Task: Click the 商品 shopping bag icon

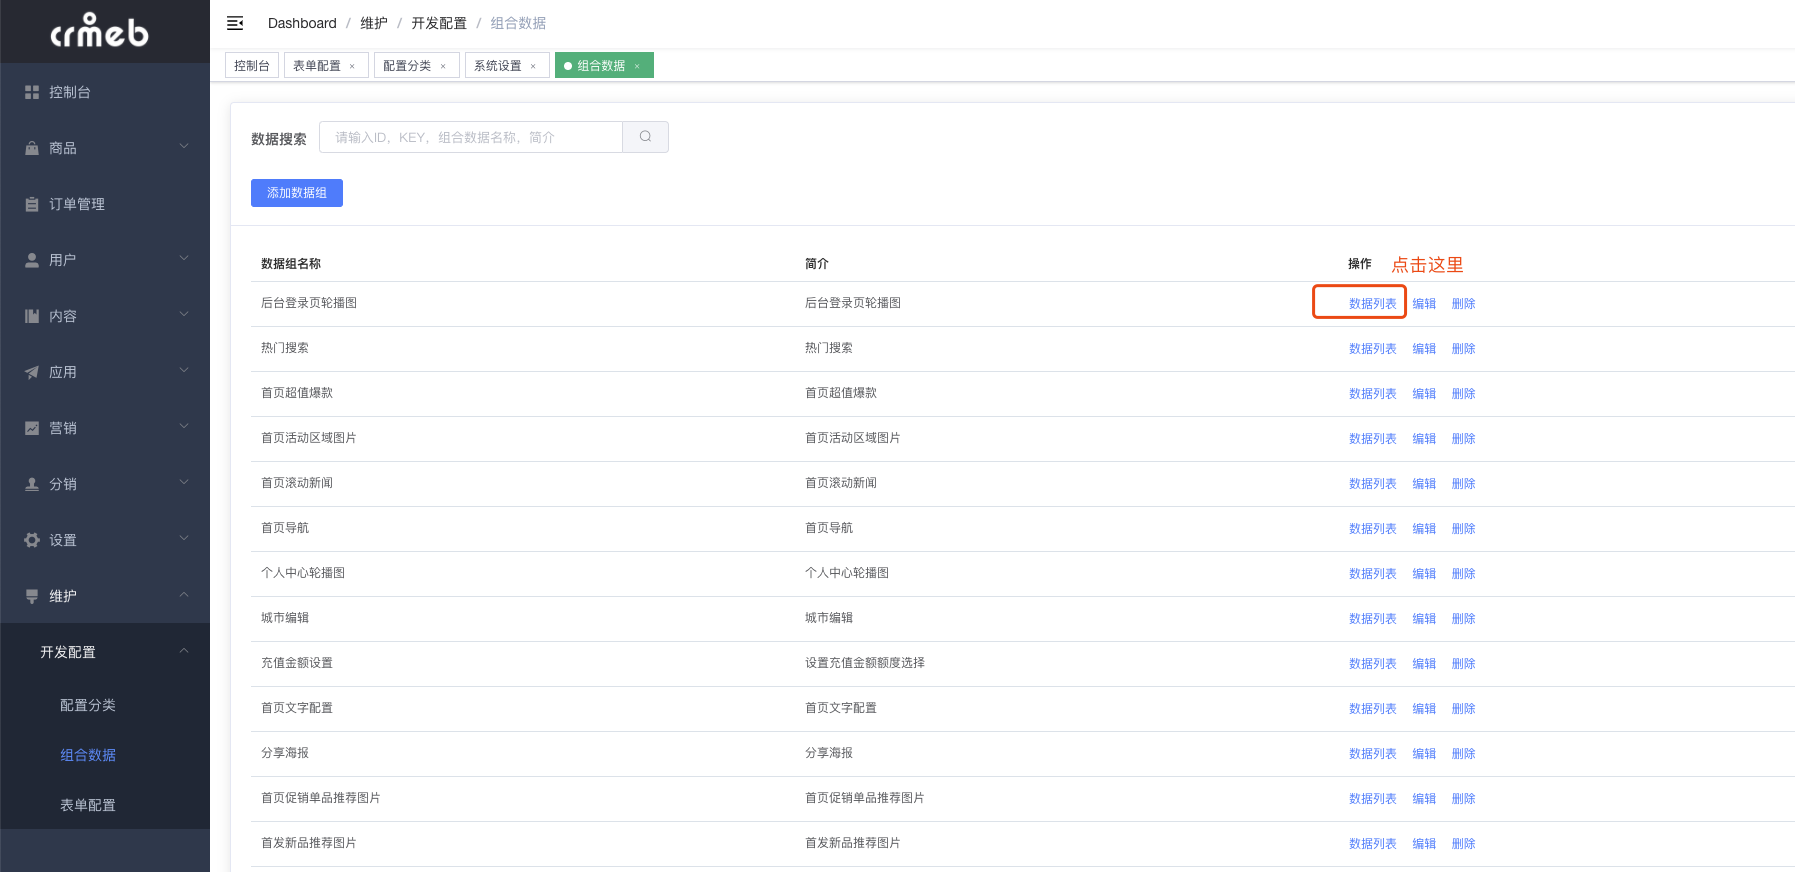Action: coord(32,148)
